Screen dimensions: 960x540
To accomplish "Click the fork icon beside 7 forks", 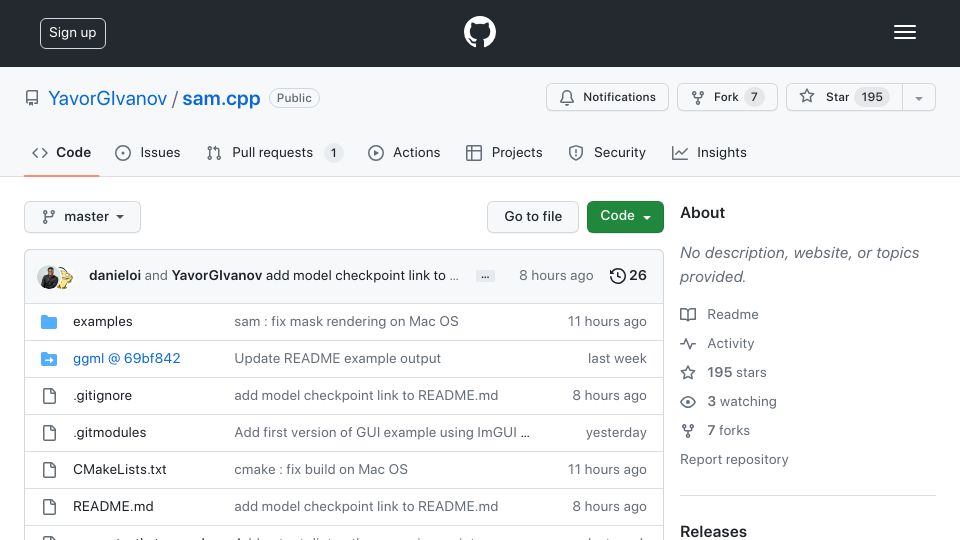I will (688, 431).
